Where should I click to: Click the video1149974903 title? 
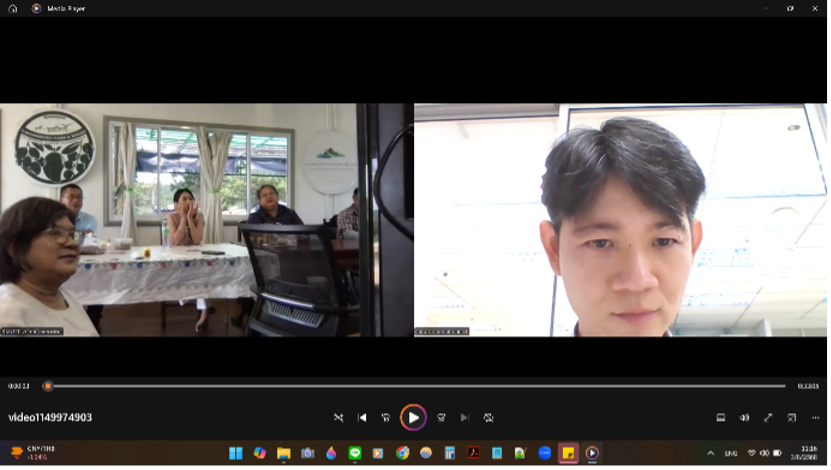tap(50, 417)
